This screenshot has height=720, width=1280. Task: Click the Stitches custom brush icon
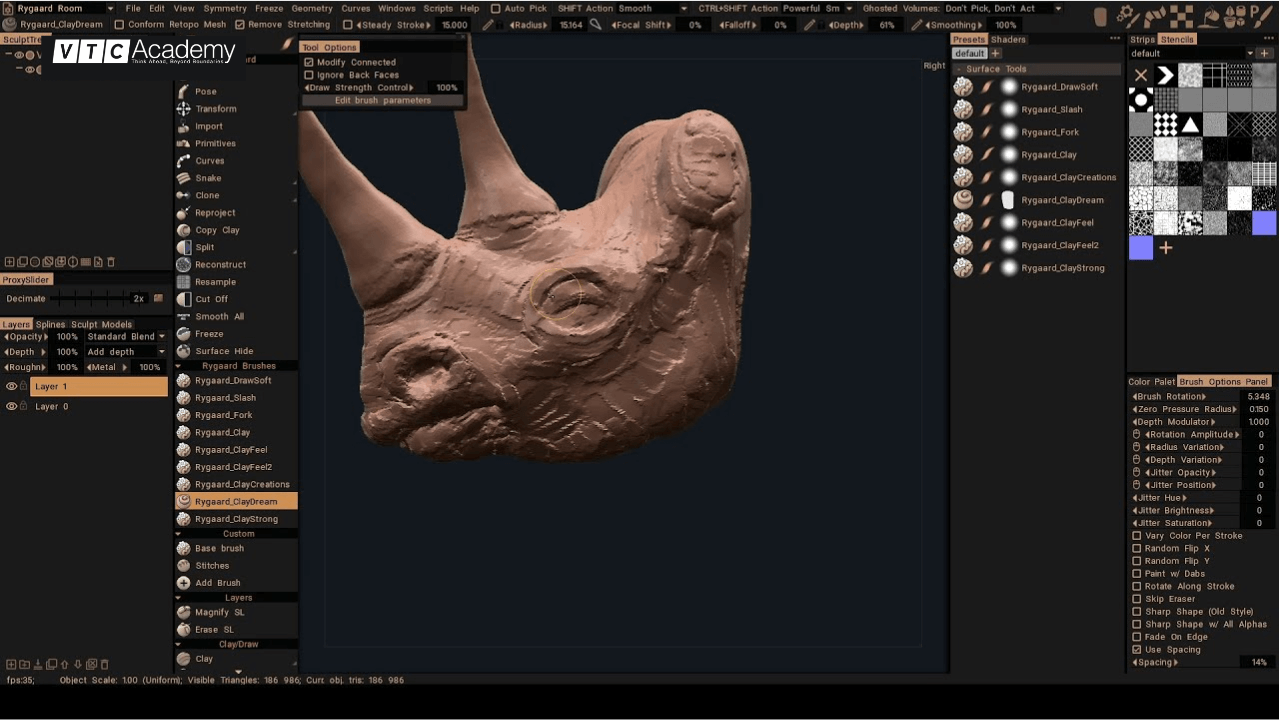click(184, 566)
